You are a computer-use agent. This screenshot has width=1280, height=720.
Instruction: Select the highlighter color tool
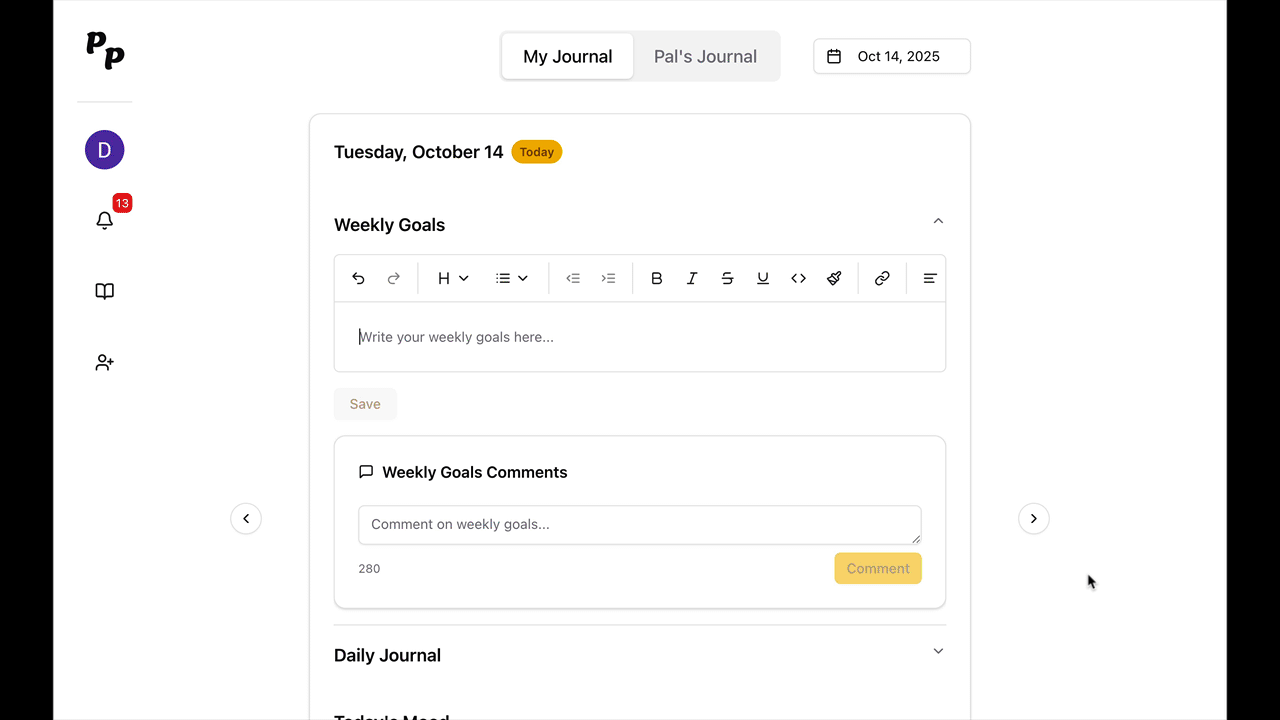pyautogui.click(x=834, y=279)
